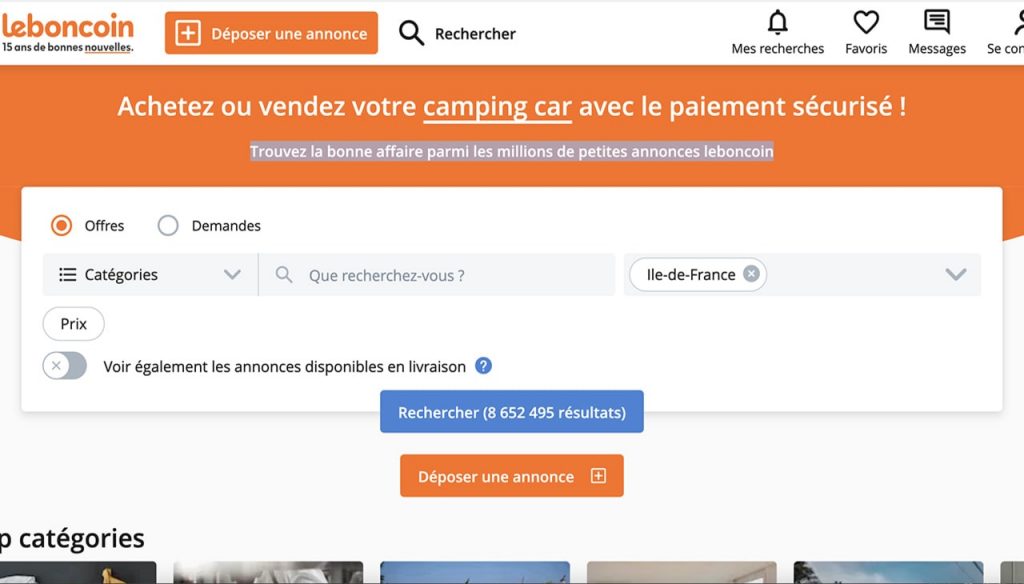This screenshot has height=584, width=1024.
Task: Open Mes recherches bell icon
Action: (x=777, y=22)
